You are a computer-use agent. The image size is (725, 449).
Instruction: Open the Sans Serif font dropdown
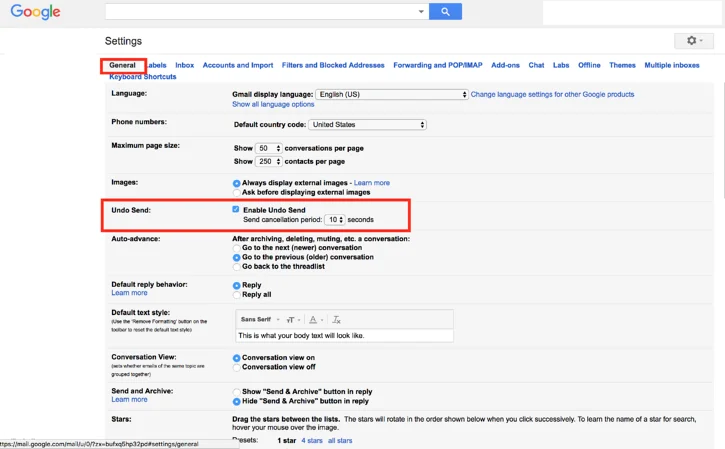(x=260, y=320)
